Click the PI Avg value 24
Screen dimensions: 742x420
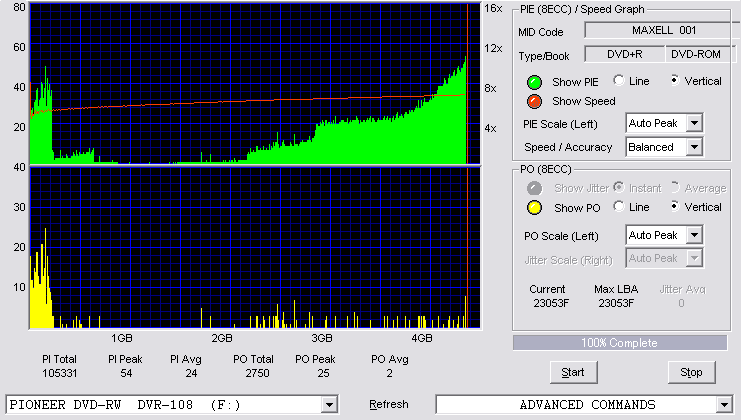(x=191, y=373)
